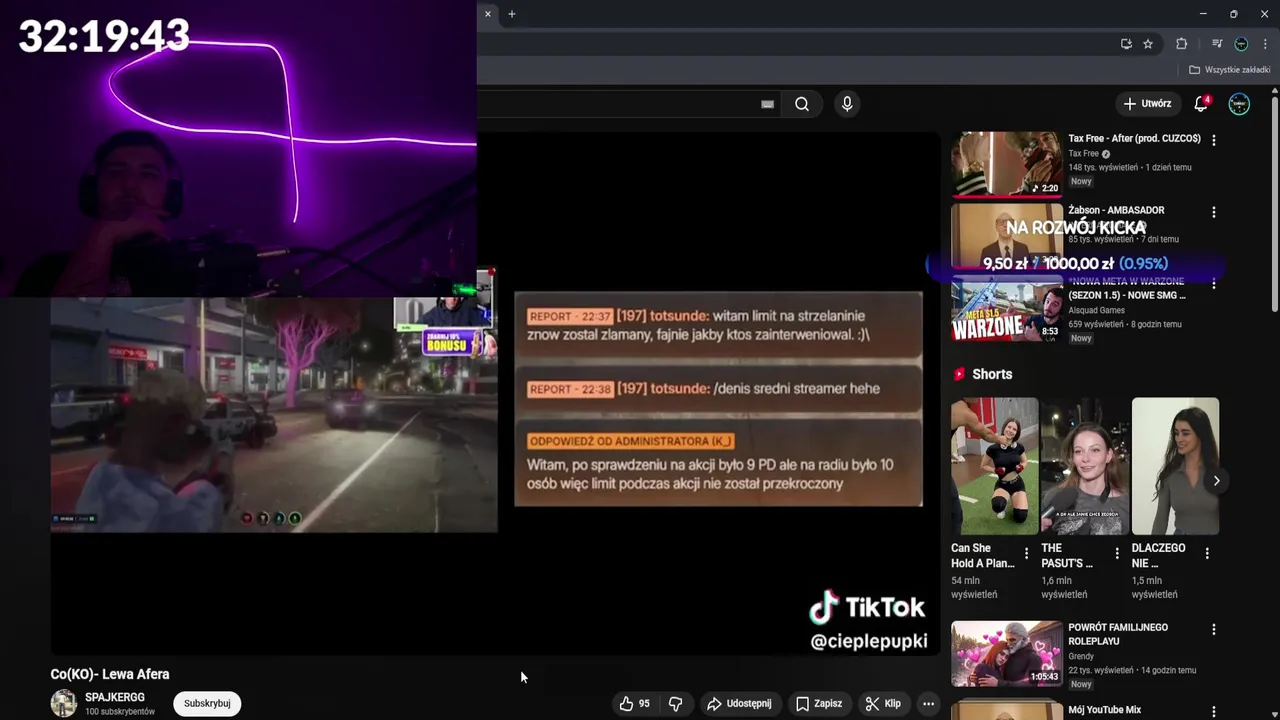The image size is (1280, 720).
Task: Show next Shorts with arrow
Action: 1216,481
